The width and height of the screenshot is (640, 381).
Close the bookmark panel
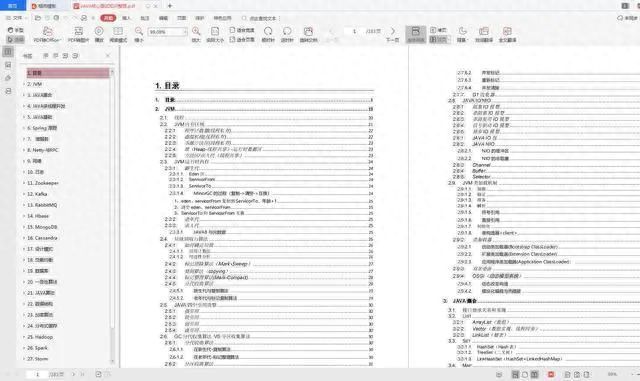coord(108,56)
